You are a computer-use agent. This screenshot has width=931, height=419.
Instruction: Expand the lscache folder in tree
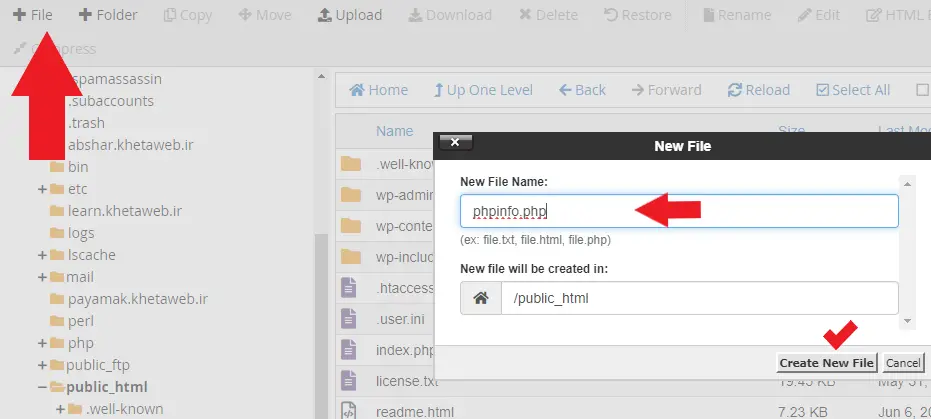click(42, 255)
